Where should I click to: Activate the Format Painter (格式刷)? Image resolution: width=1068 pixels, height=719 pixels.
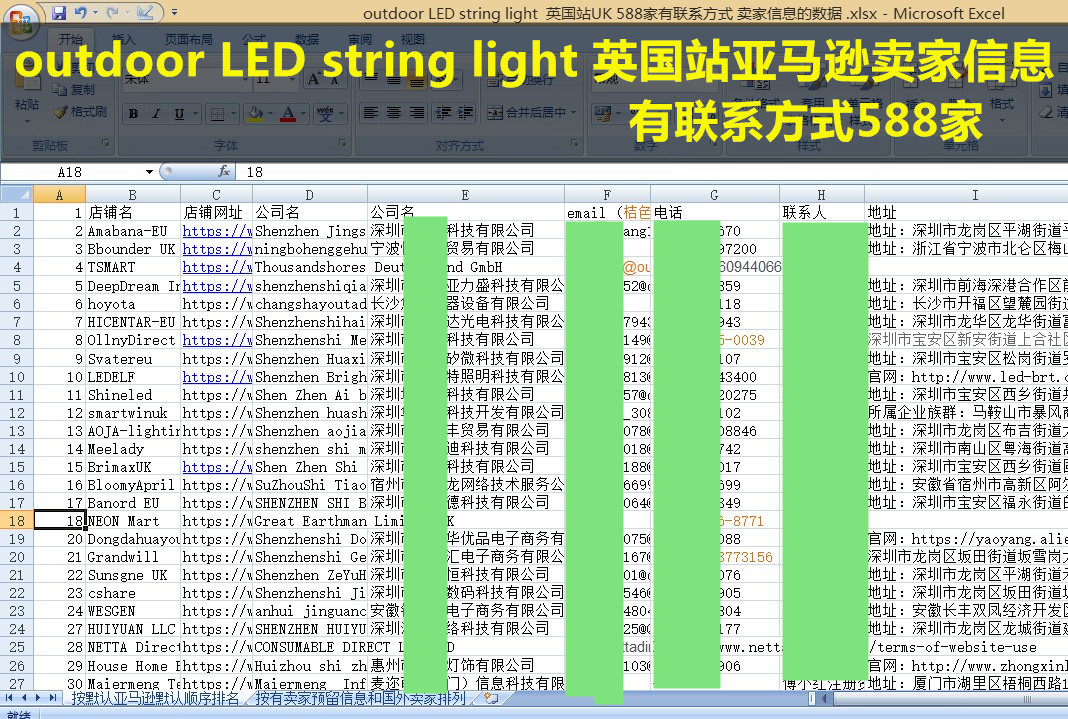click(x=60, y=111)
